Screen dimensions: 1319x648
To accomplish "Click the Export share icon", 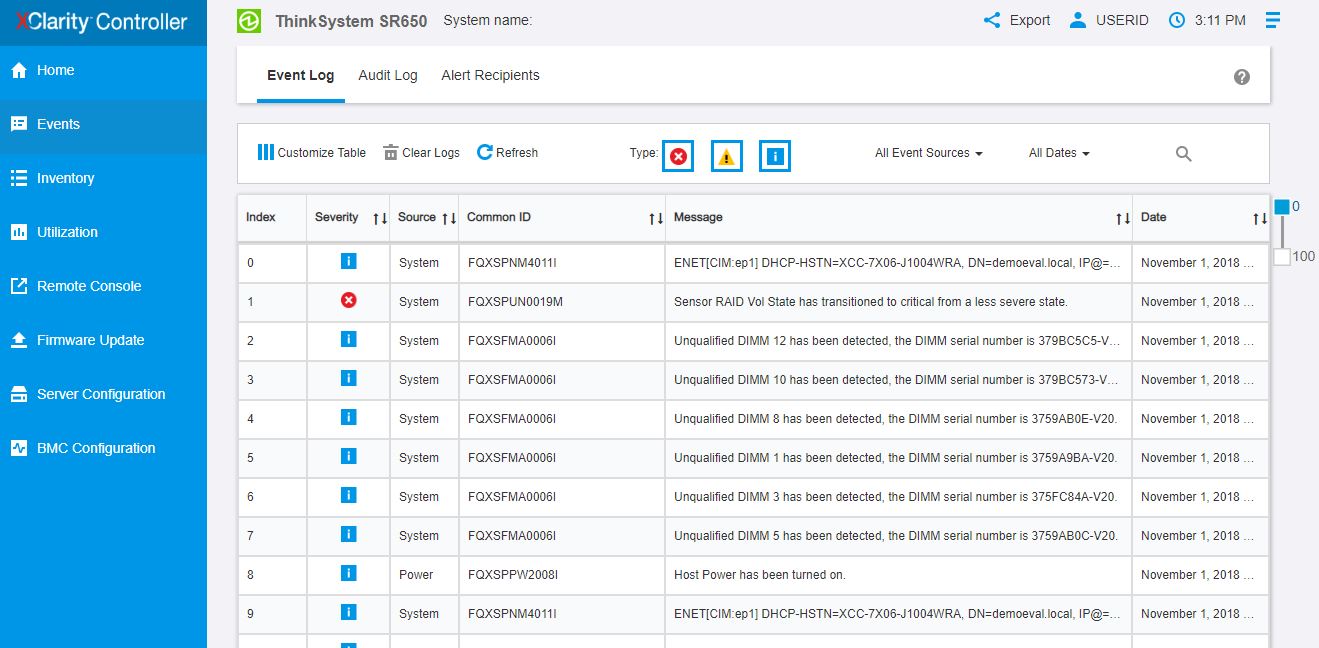I will [992, 20].
